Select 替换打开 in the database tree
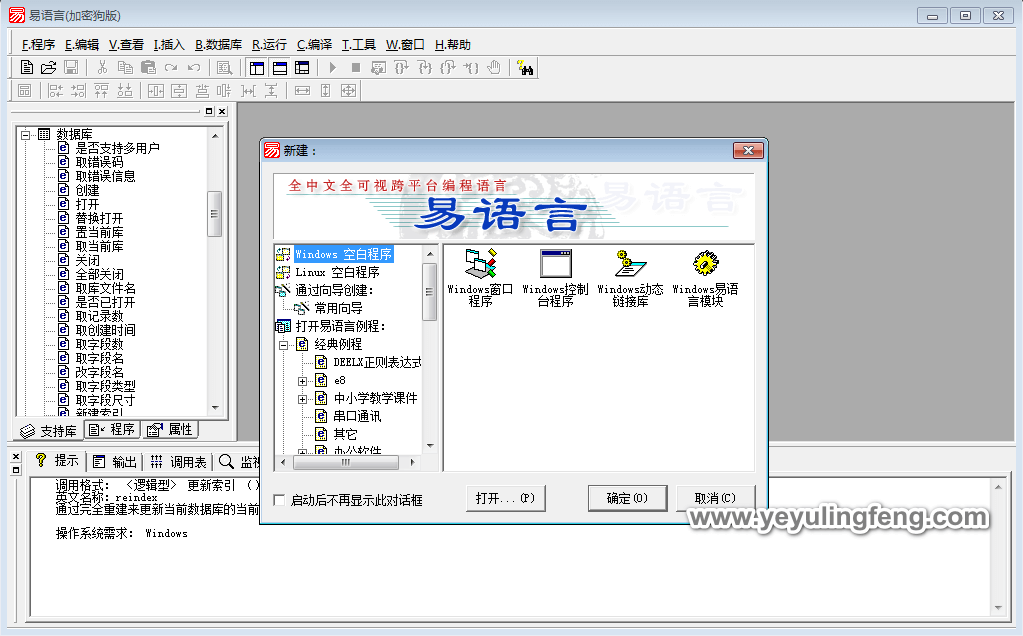 point(99,218)
